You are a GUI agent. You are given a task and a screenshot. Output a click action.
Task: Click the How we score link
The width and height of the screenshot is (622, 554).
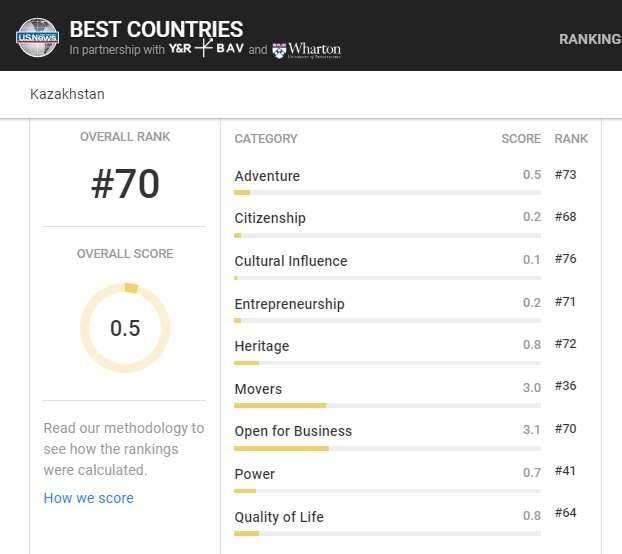coord(88,498)
